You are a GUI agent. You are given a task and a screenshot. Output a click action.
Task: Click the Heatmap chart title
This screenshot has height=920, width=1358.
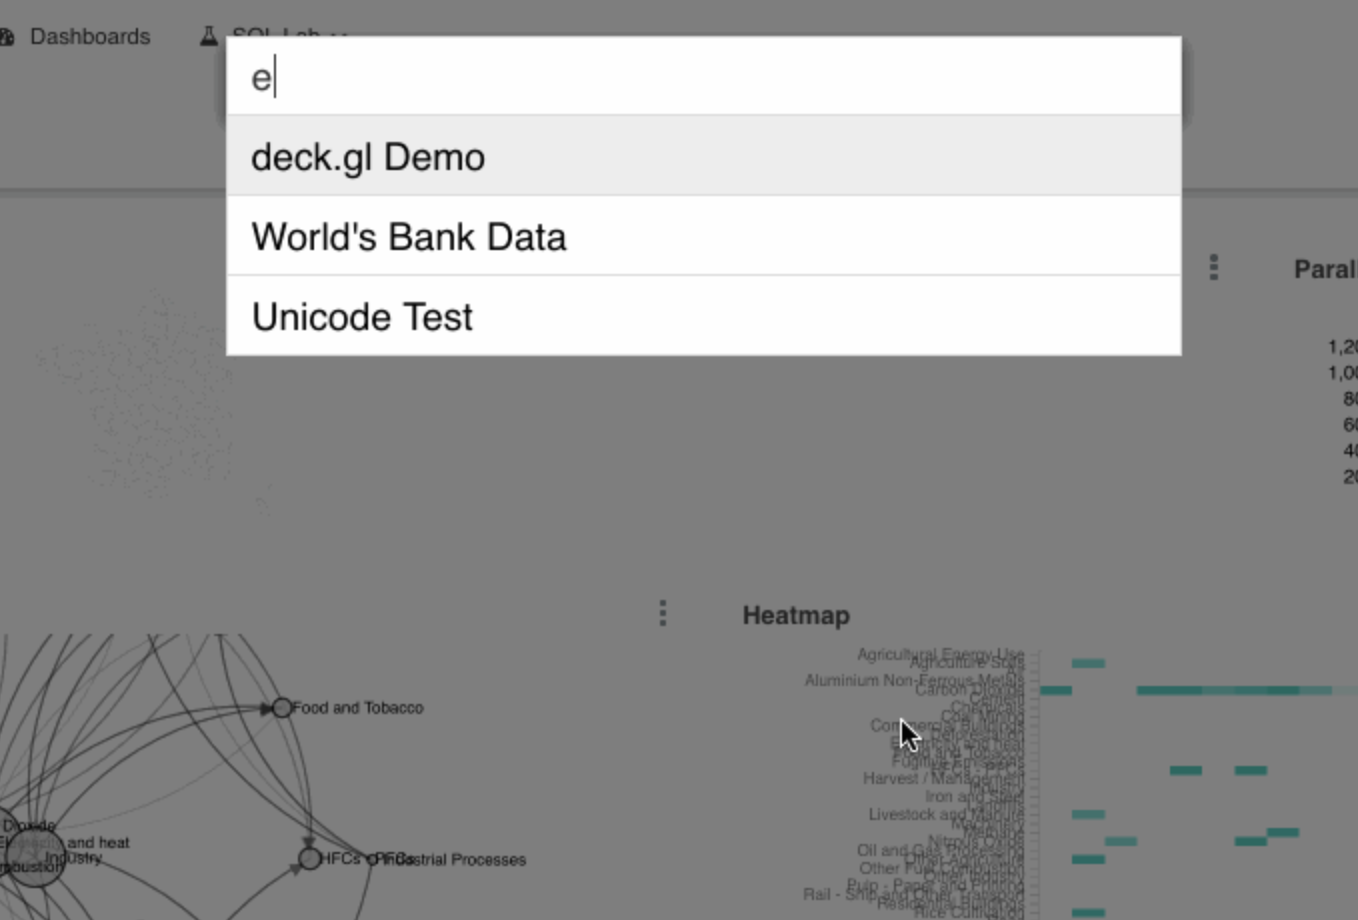point(795,615)
